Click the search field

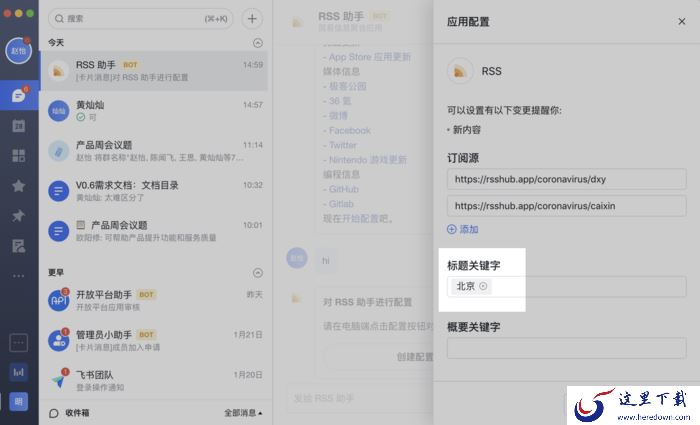[140, 18]
